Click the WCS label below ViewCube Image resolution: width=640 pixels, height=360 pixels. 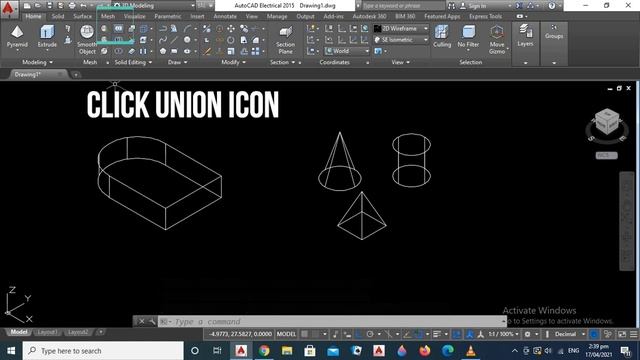(607, 156)
